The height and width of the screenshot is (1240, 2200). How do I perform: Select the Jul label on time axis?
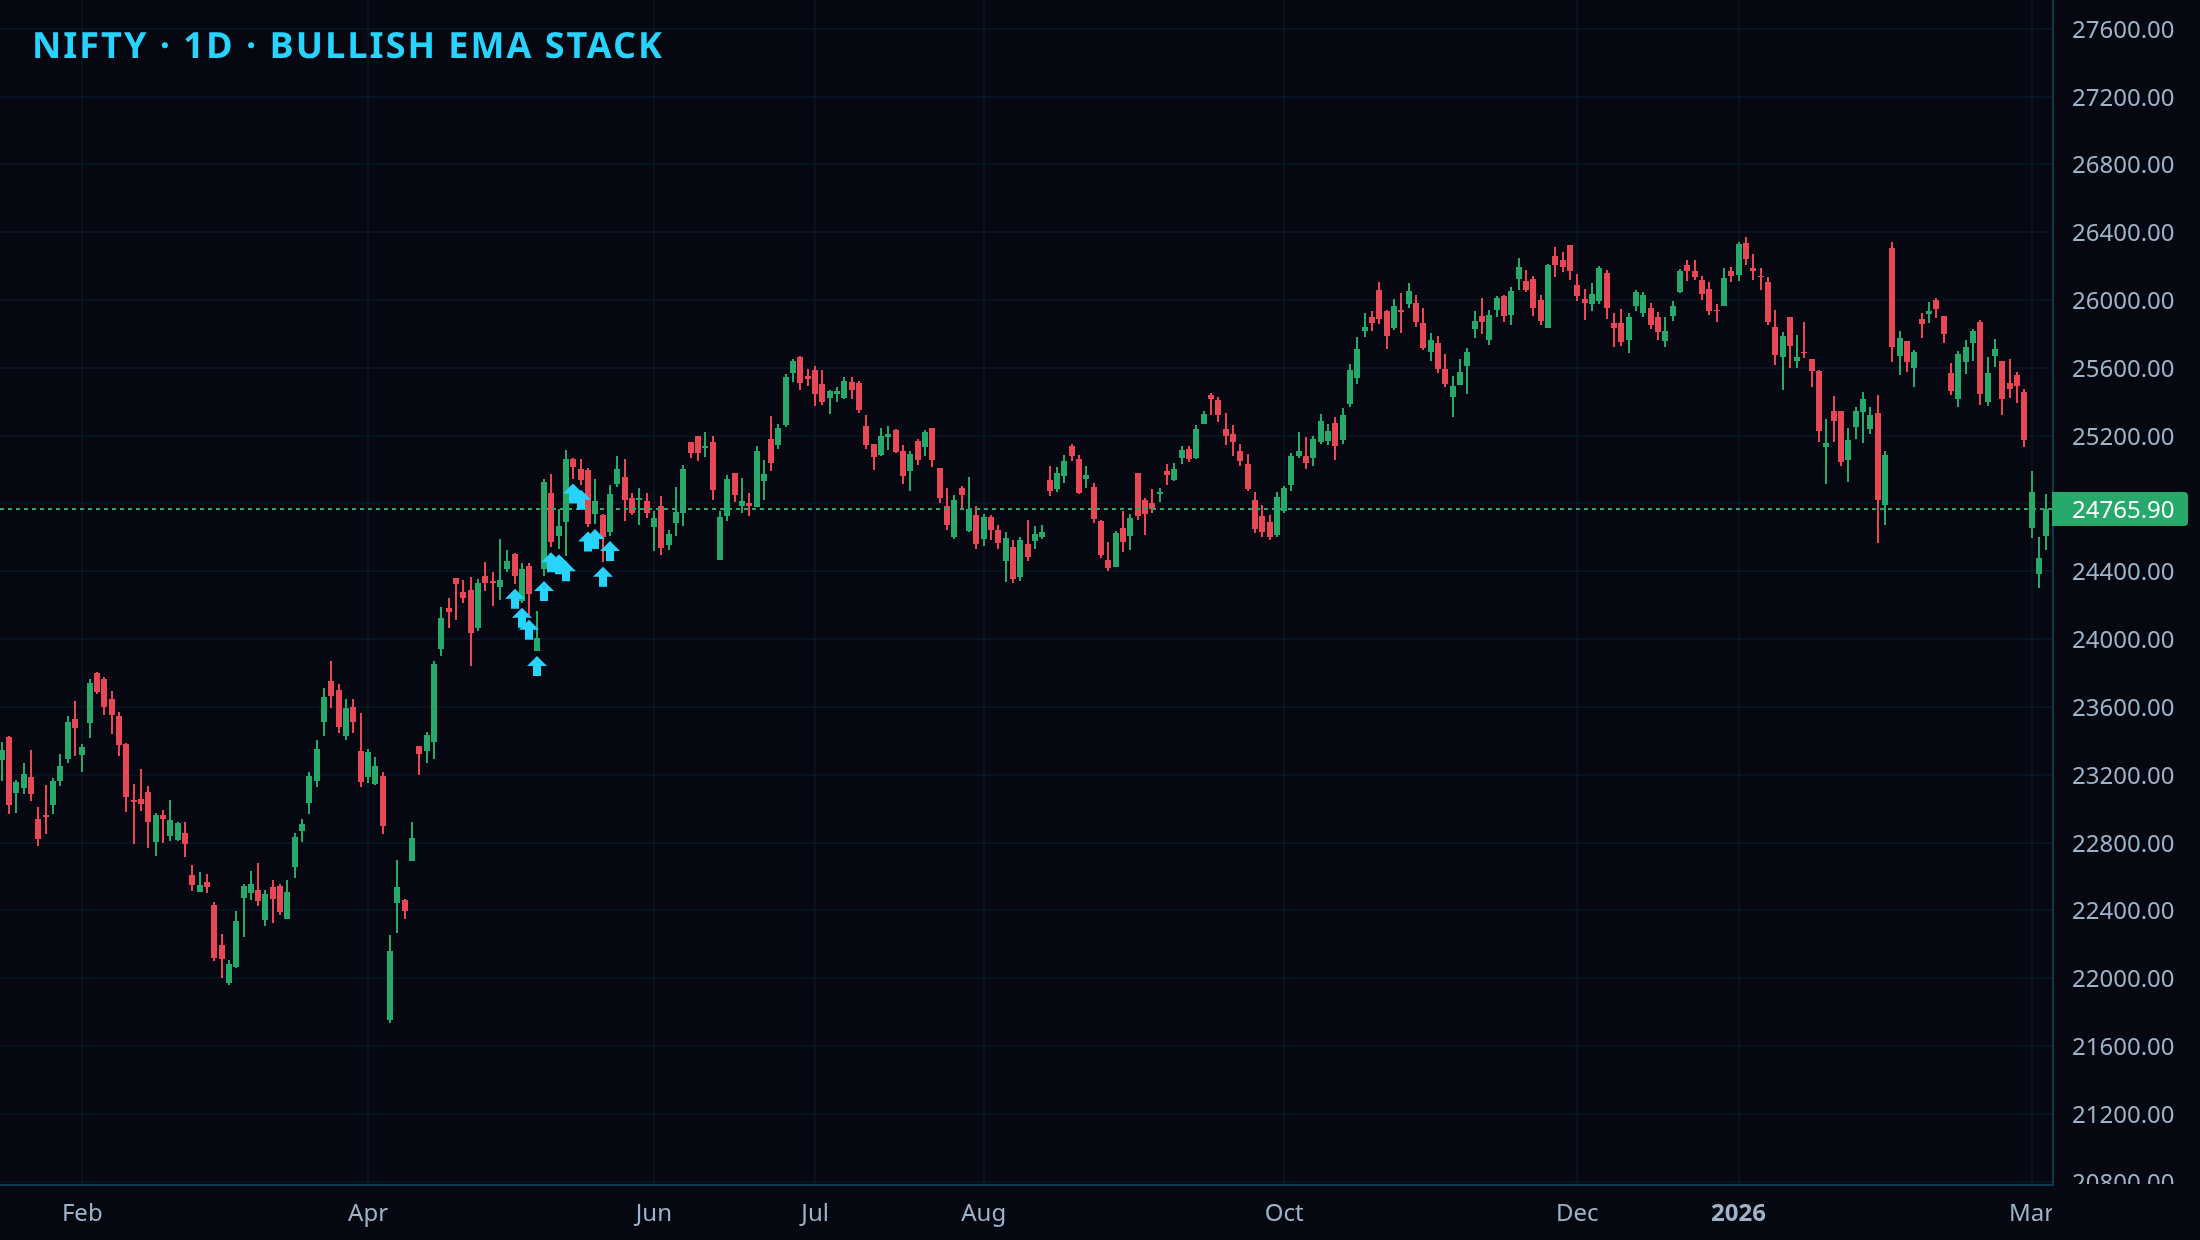[x=814, y=1213]
